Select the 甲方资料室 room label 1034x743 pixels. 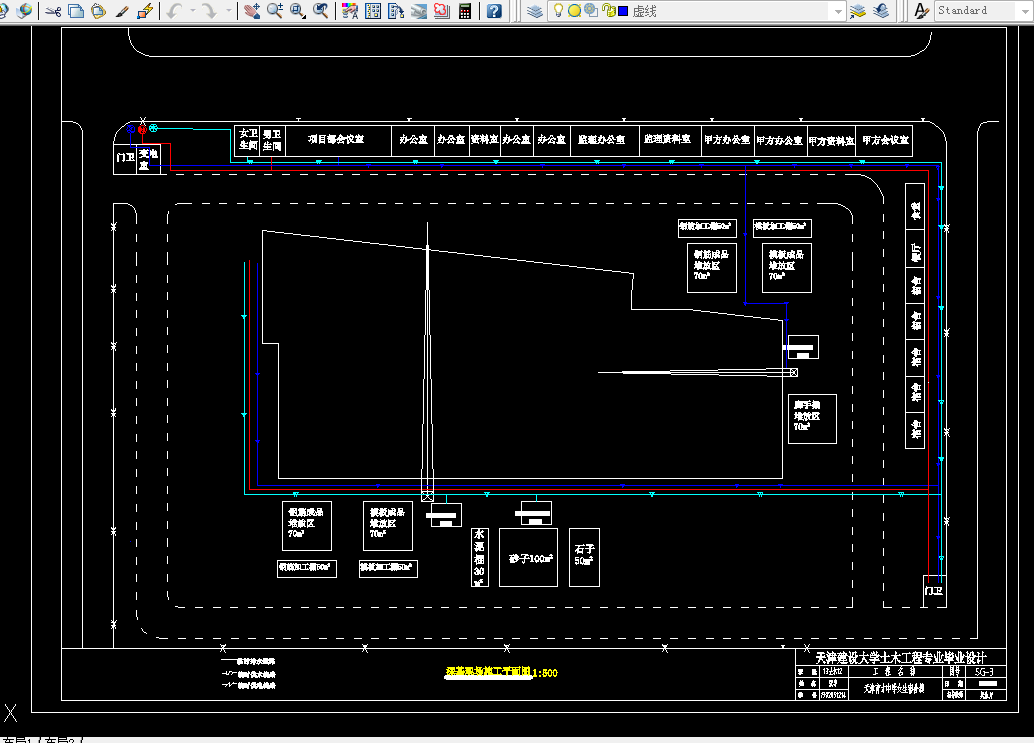pos(831,141)
